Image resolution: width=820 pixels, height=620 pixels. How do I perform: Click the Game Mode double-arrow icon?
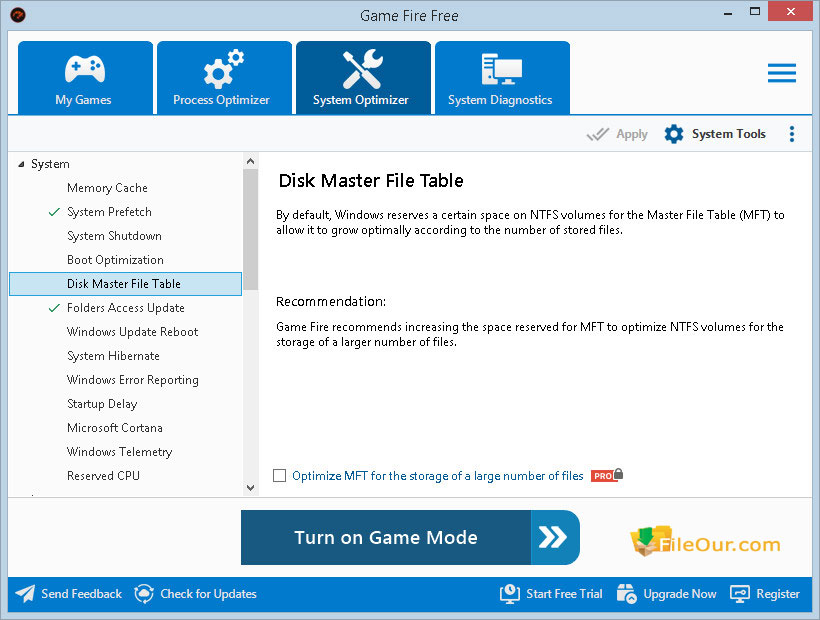(x=553, y=537)
